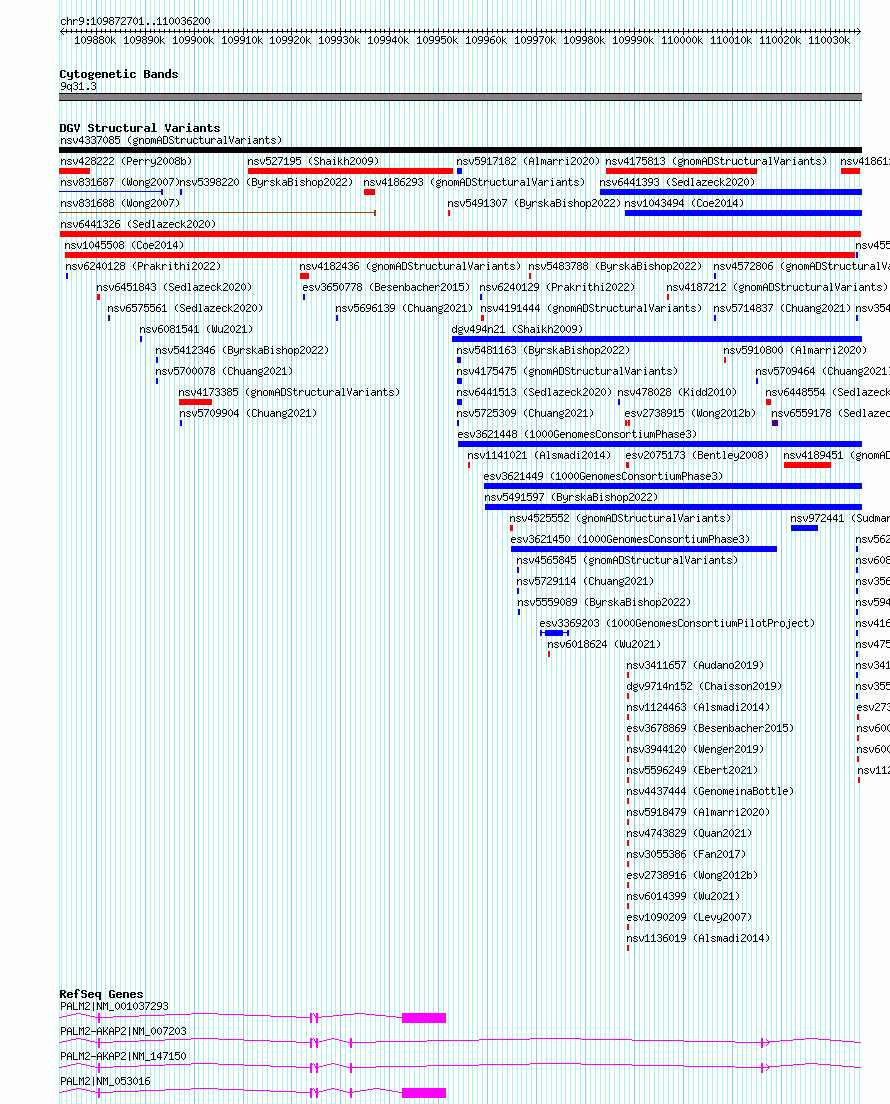Select nsv6575561 (Sedlazeck2020) variant
This screenshot has height=1104, width=890.
click(185, 309)
